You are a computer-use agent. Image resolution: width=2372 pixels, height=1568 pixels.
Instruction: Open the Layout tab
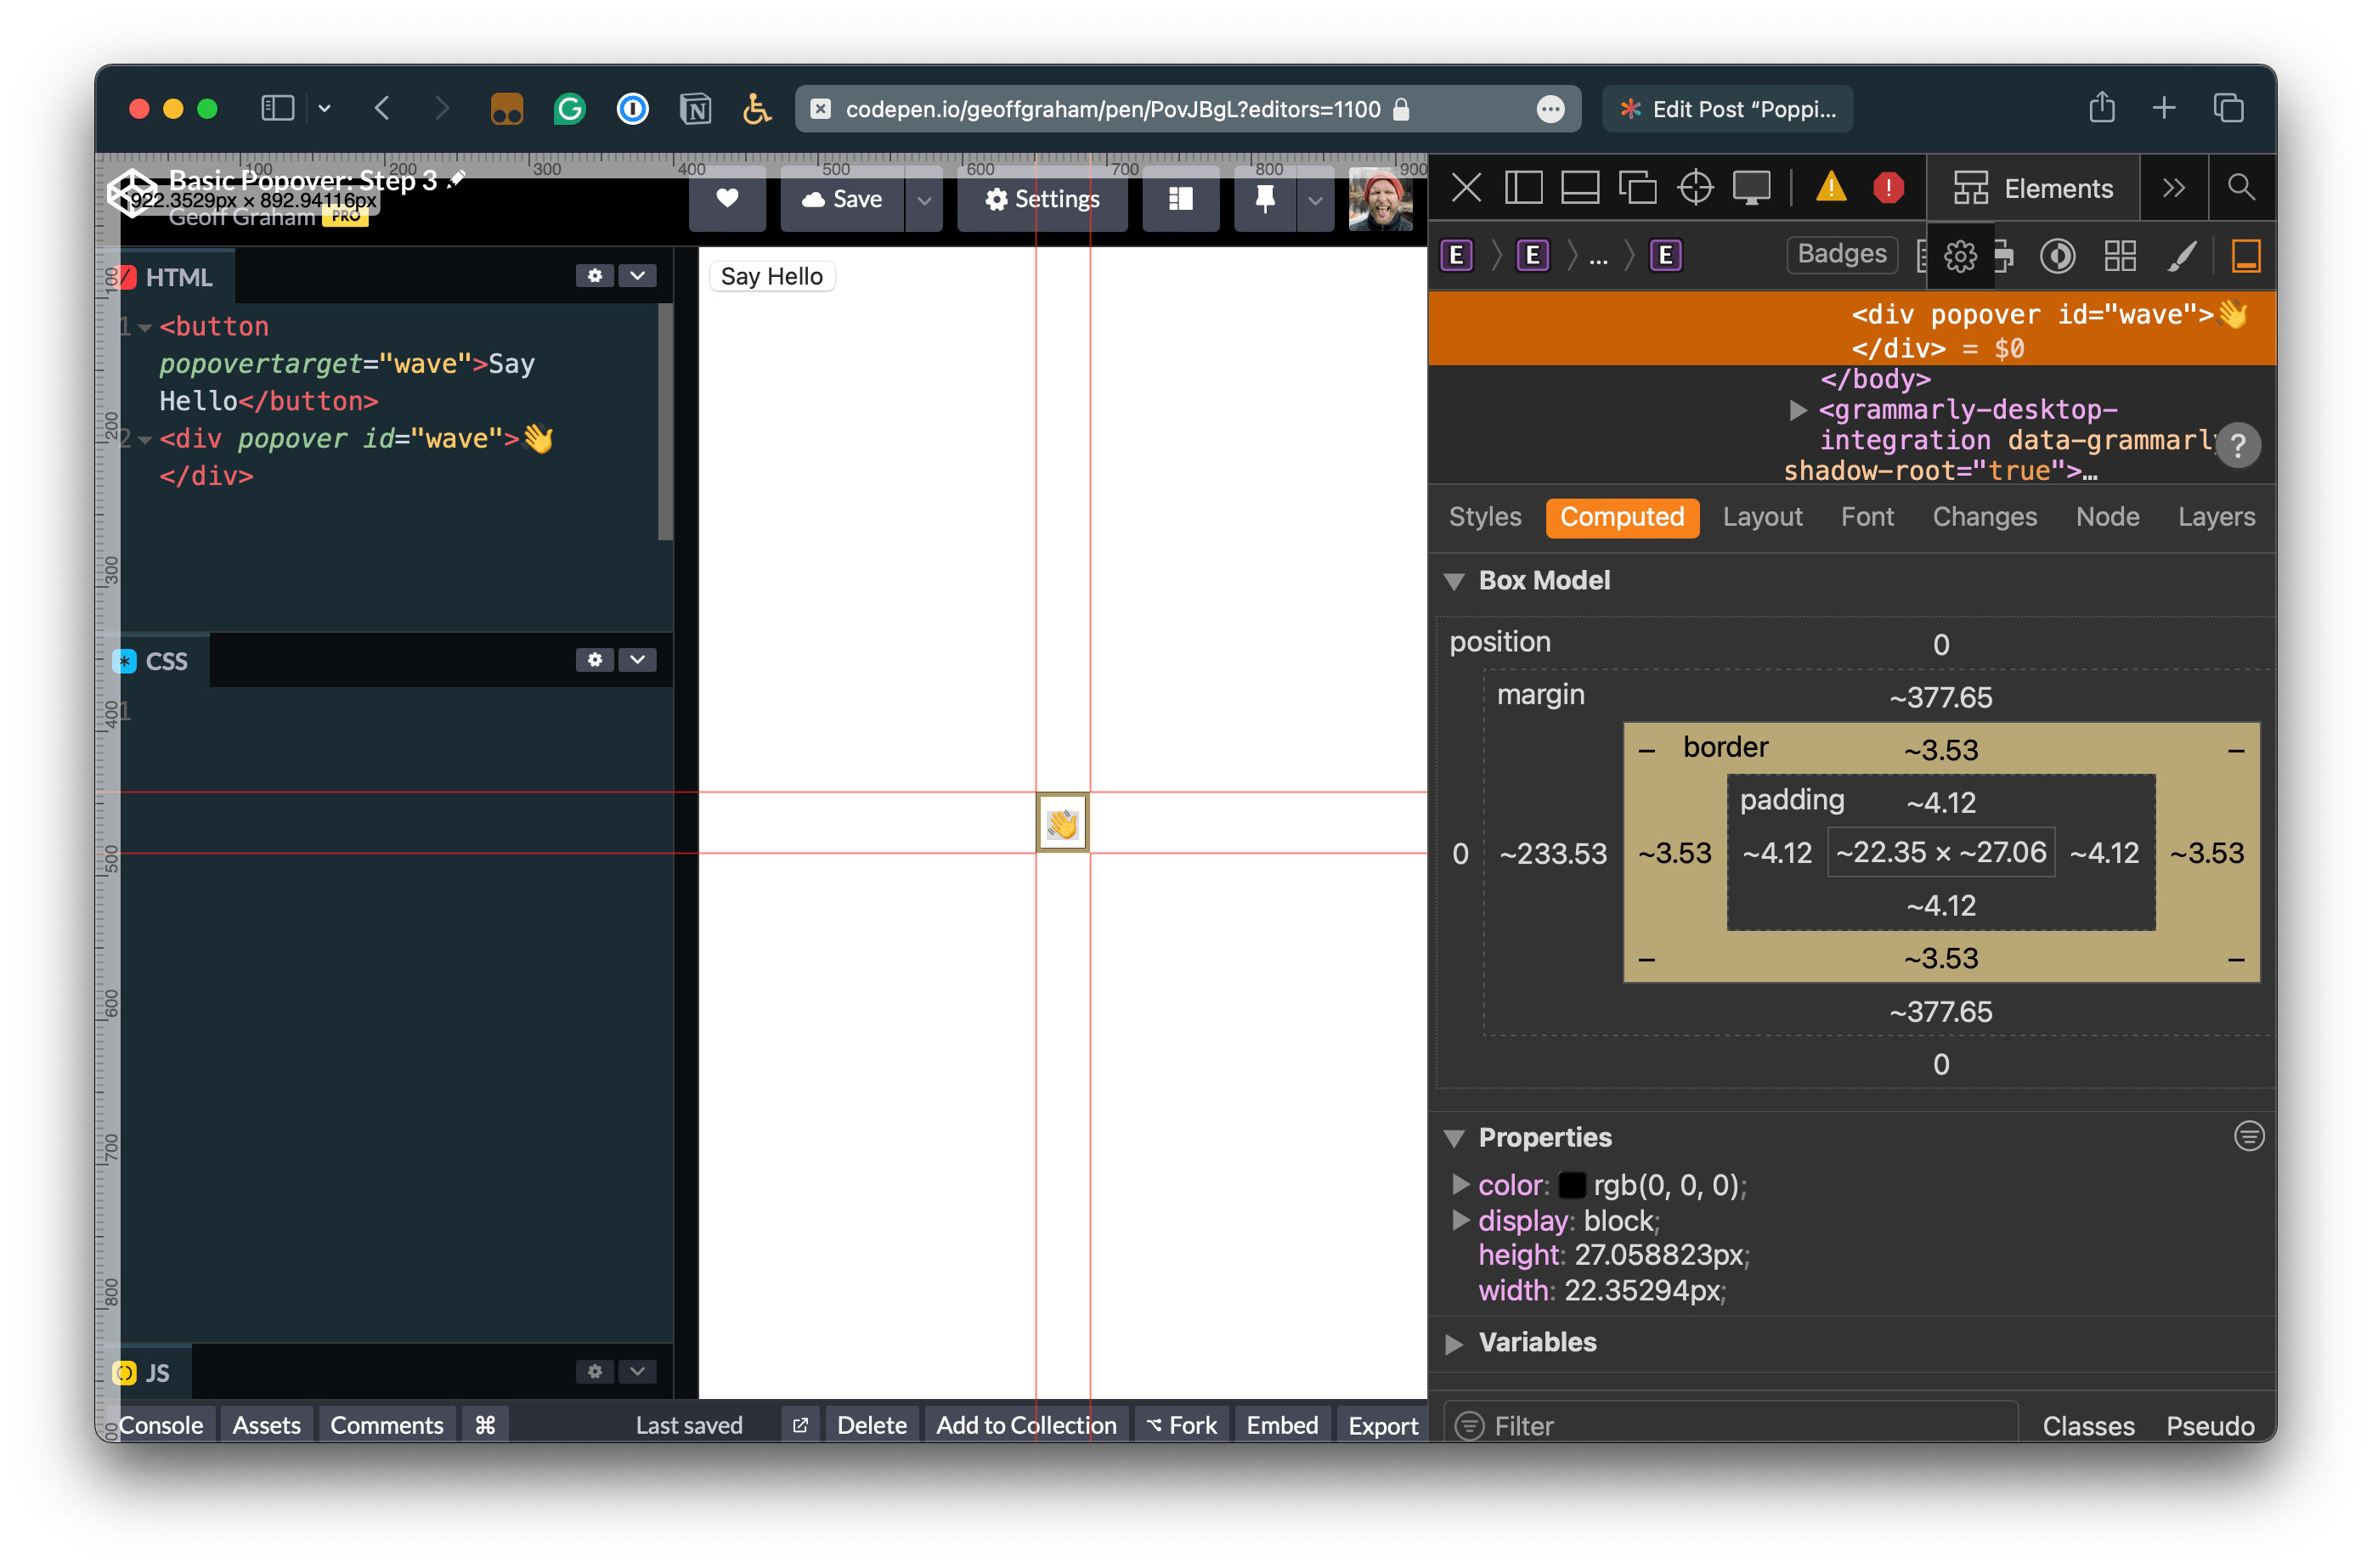pyautogui.click(x=1762, y=517)
